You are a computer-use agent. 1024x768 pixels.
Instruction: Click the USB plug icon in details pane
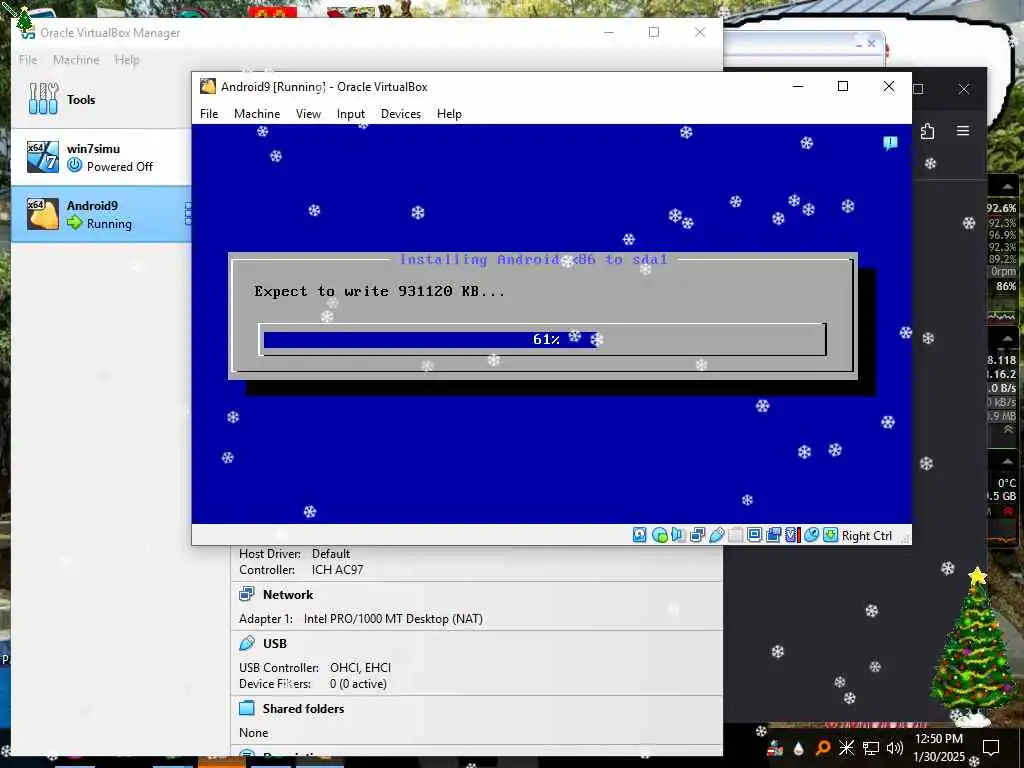pos(247,643)
